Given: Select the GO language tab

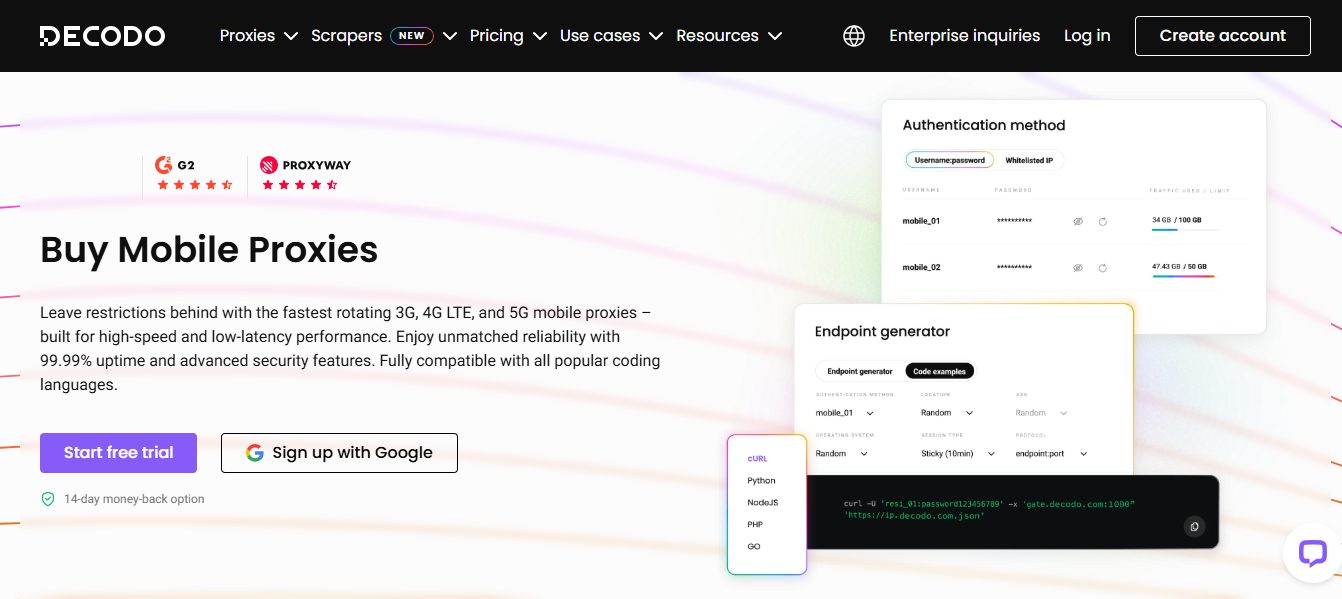Looking at the screenshot, I should coord(754,547).
